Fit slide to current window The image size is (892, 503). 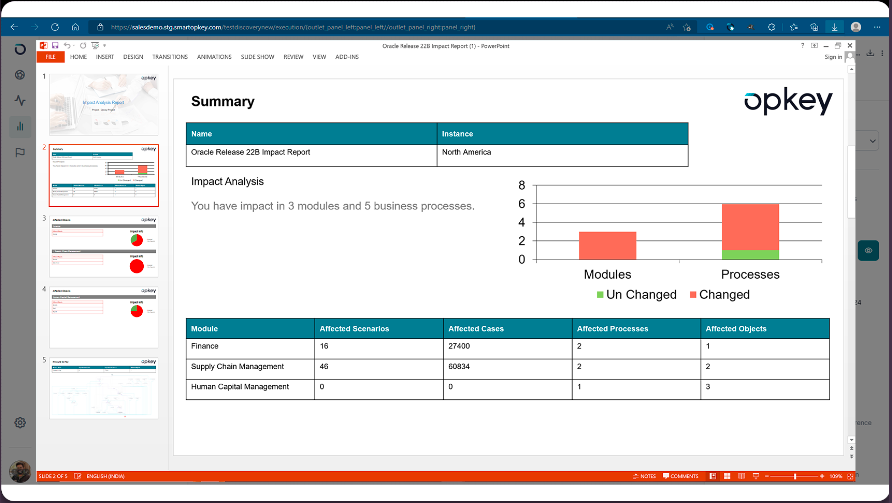pos(850,476)
